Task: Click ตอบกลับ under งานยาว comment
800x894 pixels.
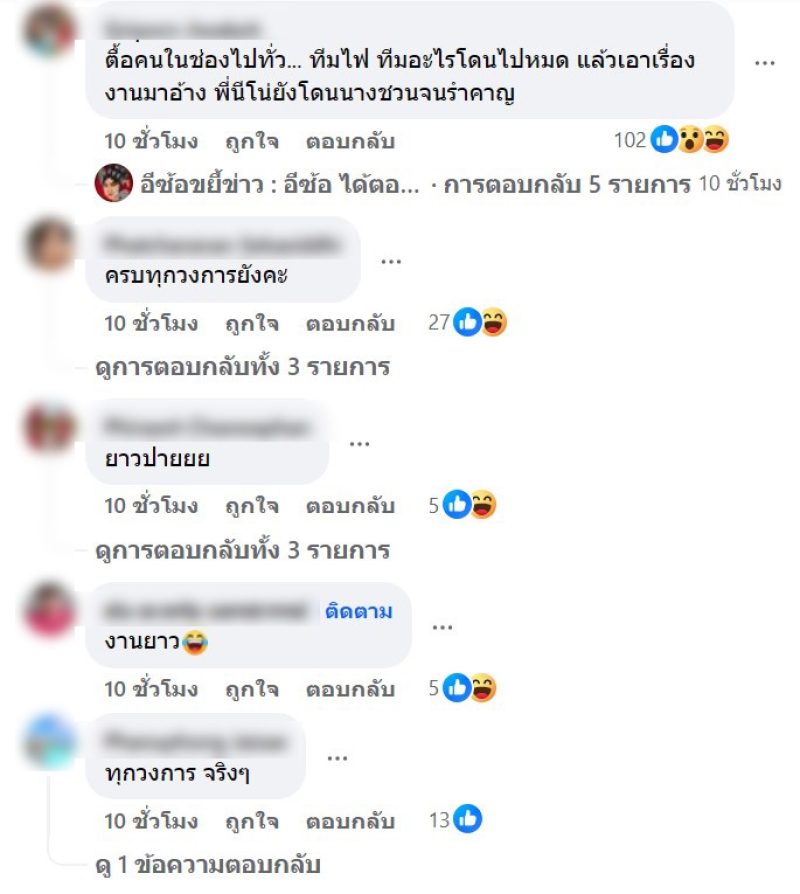Action: [x=350, y=689]
